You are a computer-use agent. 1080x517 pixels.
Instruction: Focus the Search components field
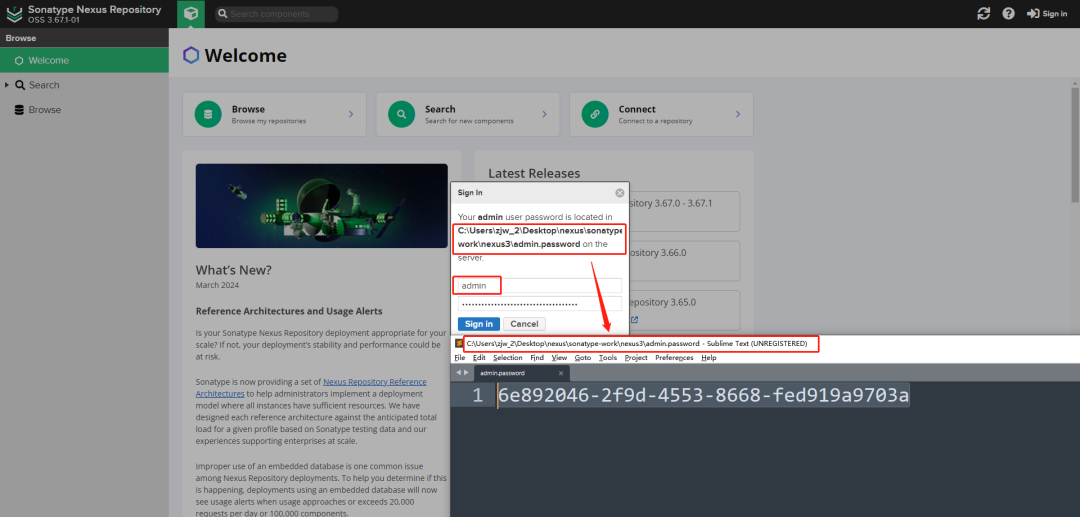[277, 14]
